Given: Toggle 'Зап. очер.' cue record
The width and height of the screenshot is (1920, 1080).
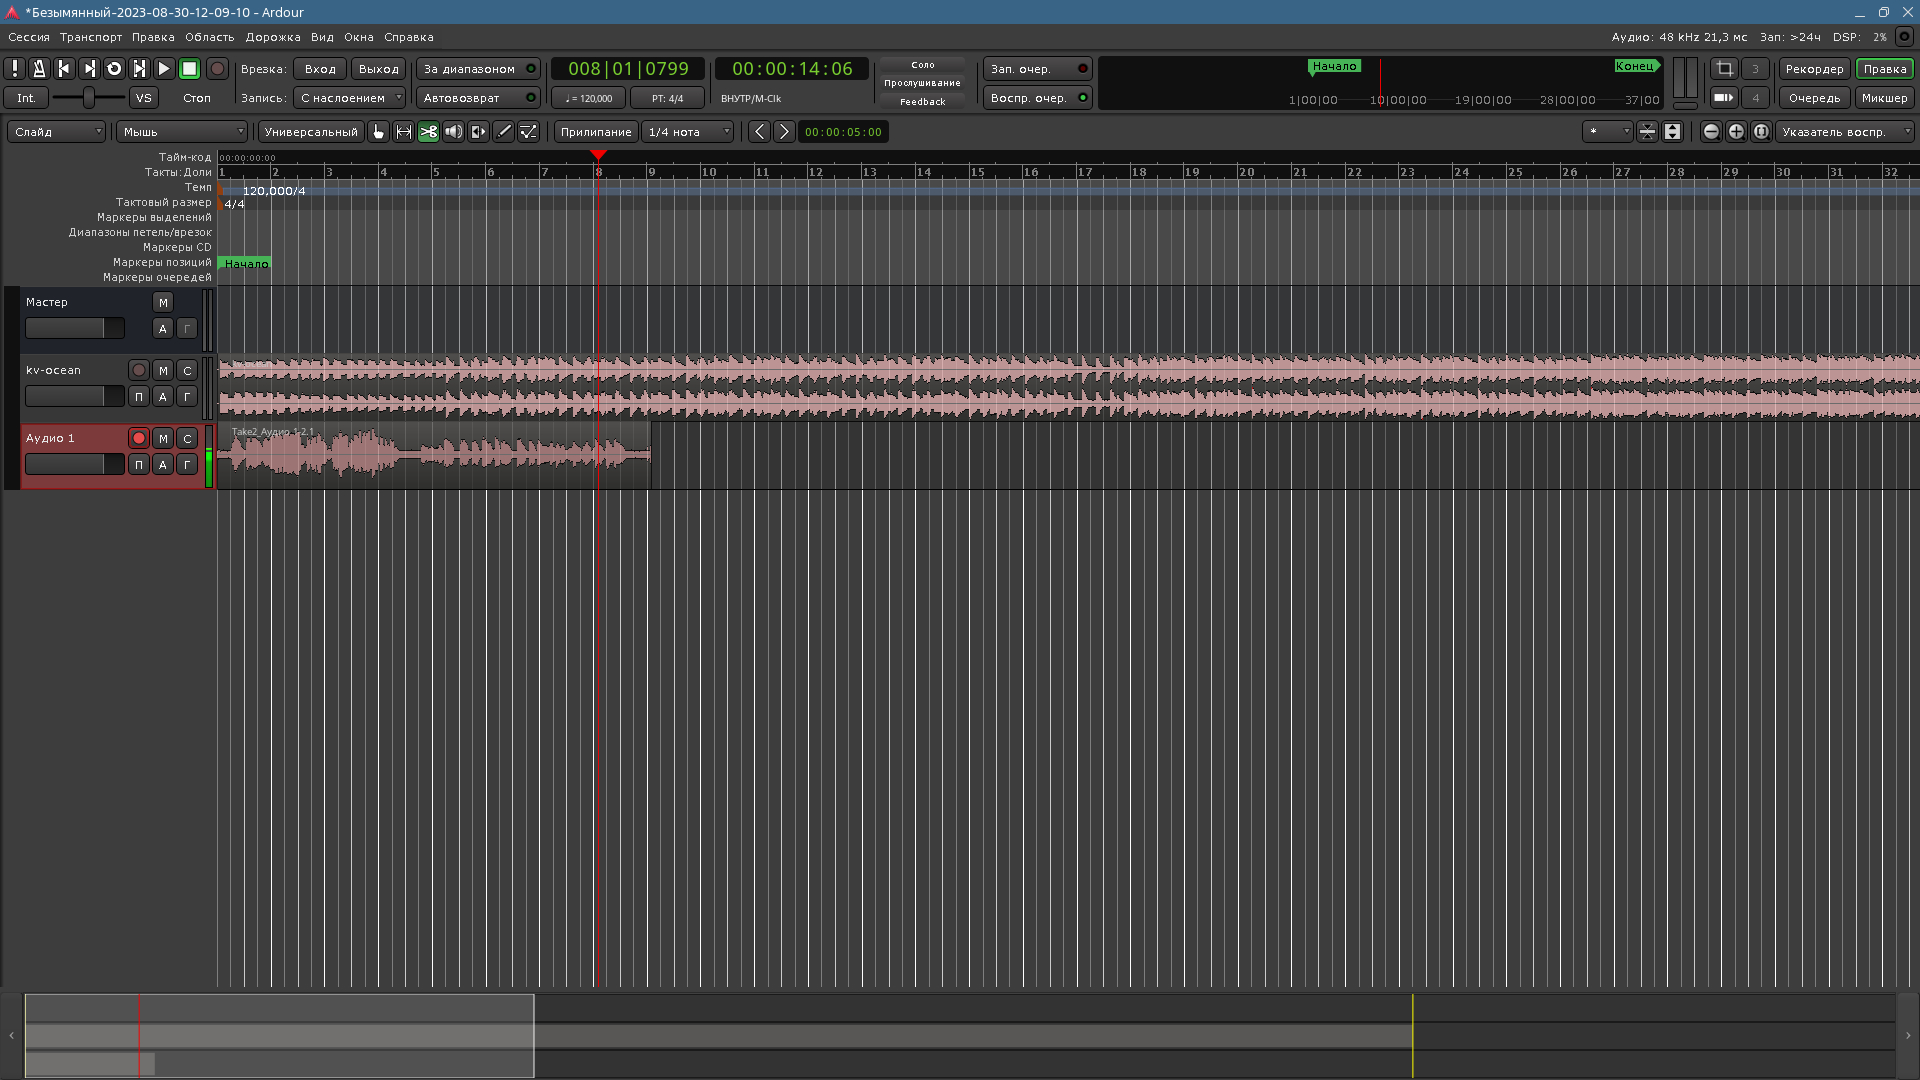Looking at the screenshot, I should (1038, 69).
